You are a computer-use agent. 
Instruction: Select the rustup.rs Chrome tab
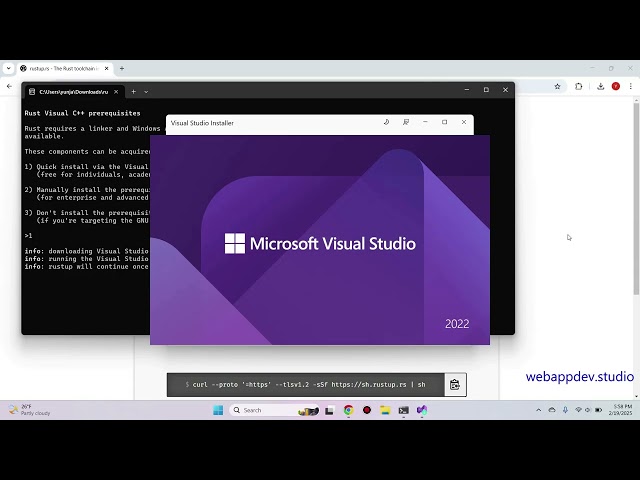coord(65,69)
